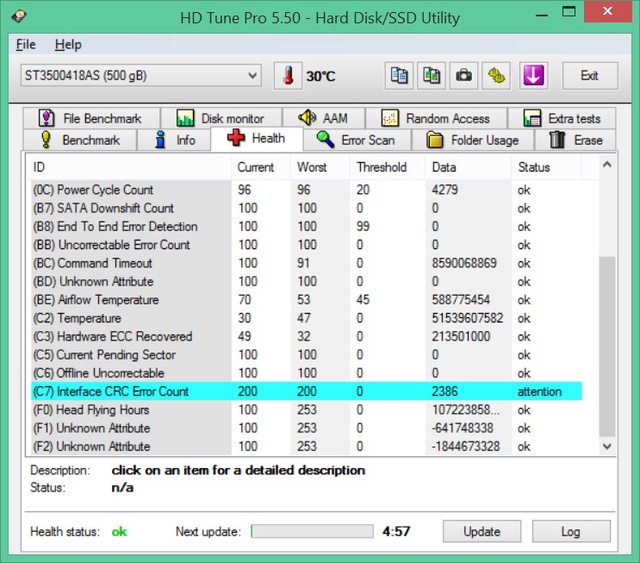The image size is (640, 563).
Task: Open the options gears icon
Action: pyautogui.click(x=496, y=76)
